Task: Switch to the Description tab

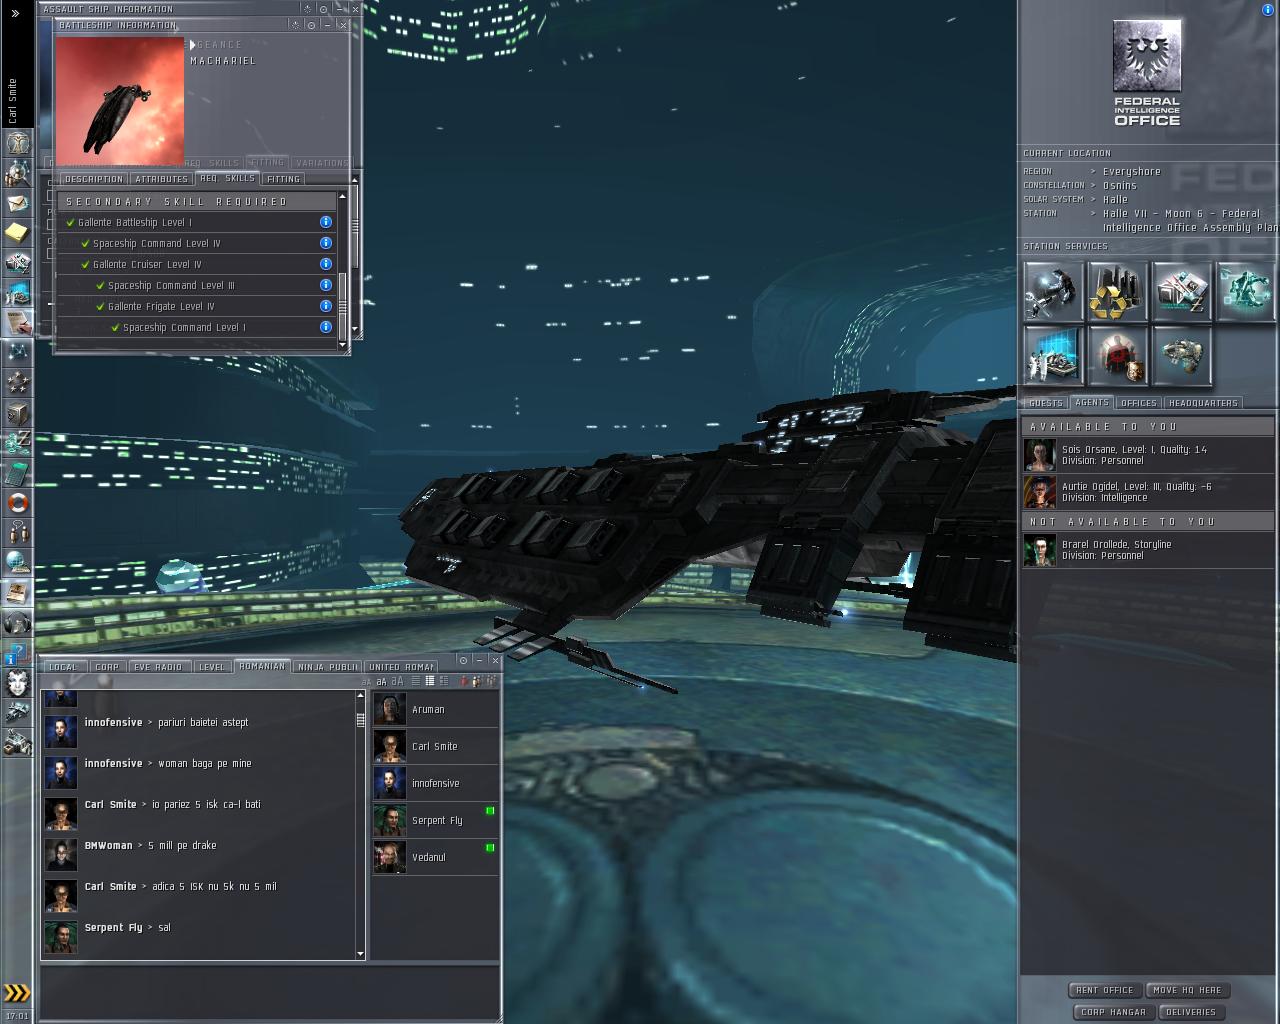Action: coord(93,179)
